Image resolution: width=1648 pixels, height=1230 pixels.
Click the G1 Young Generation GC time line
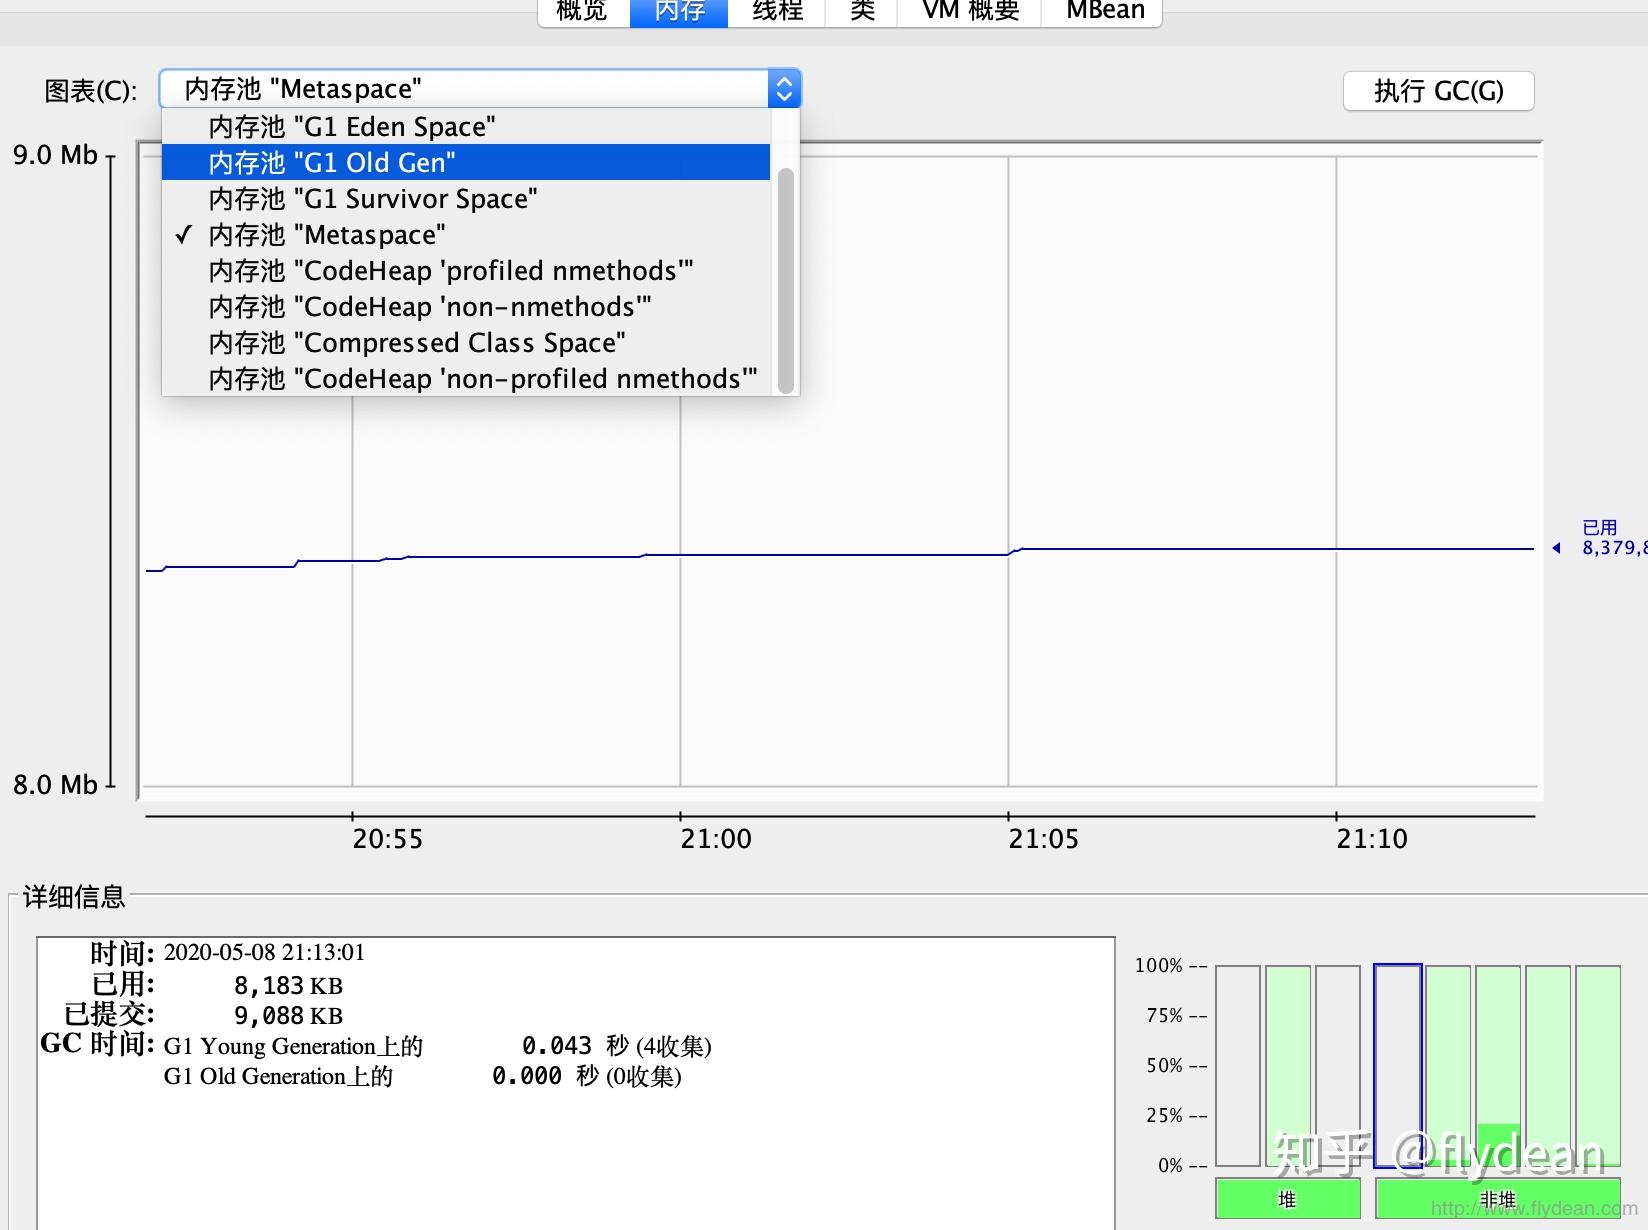tap(437, 1046)
